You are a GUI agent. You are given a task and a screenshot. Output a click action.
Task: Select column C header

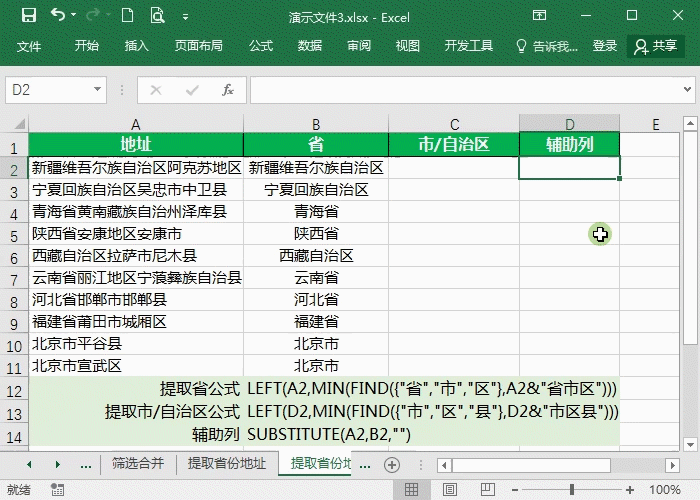pos(454,124)
